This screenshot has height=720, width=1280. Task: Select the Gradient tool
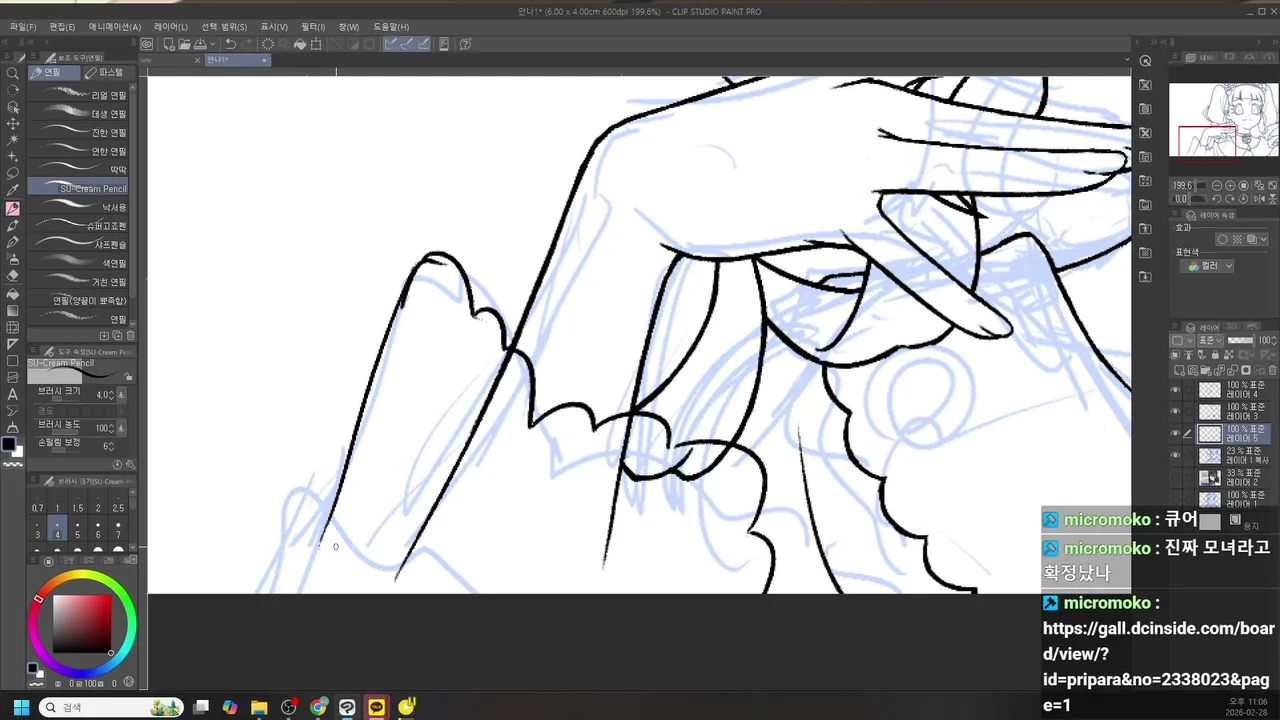pos(13,311)
